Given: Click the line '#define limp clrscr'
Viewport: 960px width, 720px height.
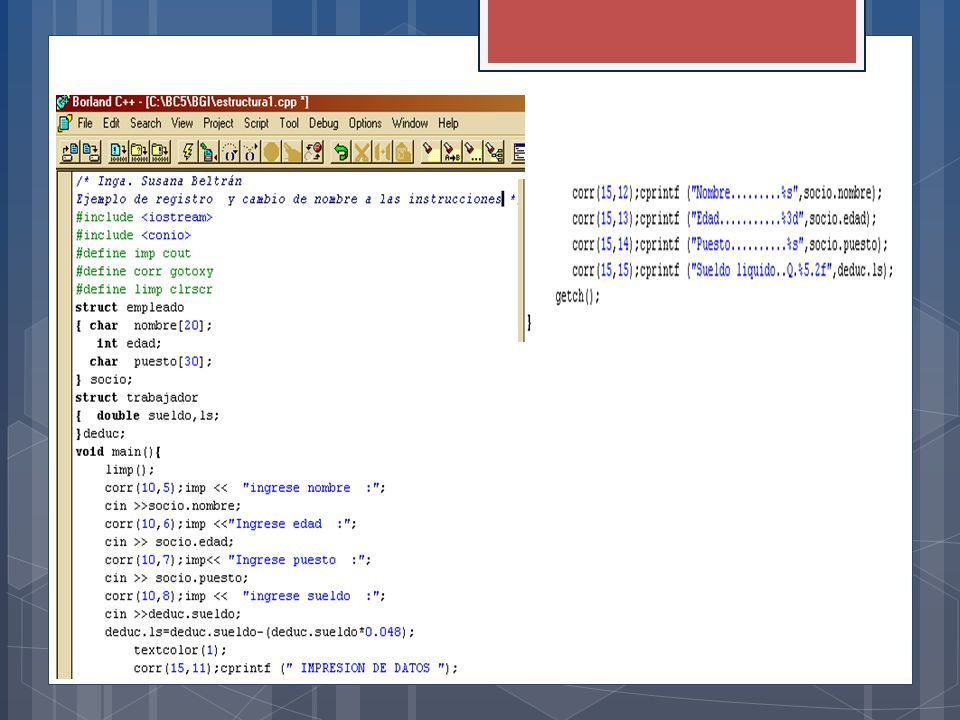Looking at the screenshot, I should click(x=144, y=289).
